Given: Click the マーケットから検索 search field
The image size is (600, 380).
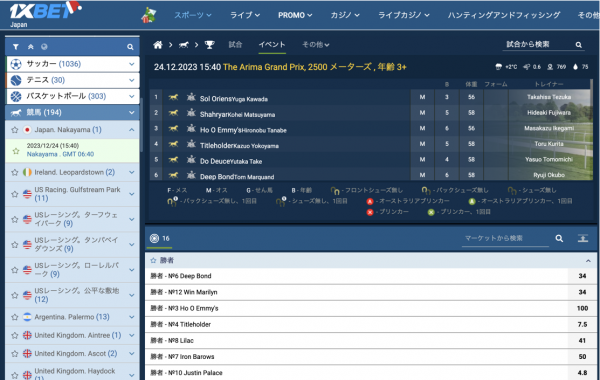Looking at the screenshot, I should [505, 238].
